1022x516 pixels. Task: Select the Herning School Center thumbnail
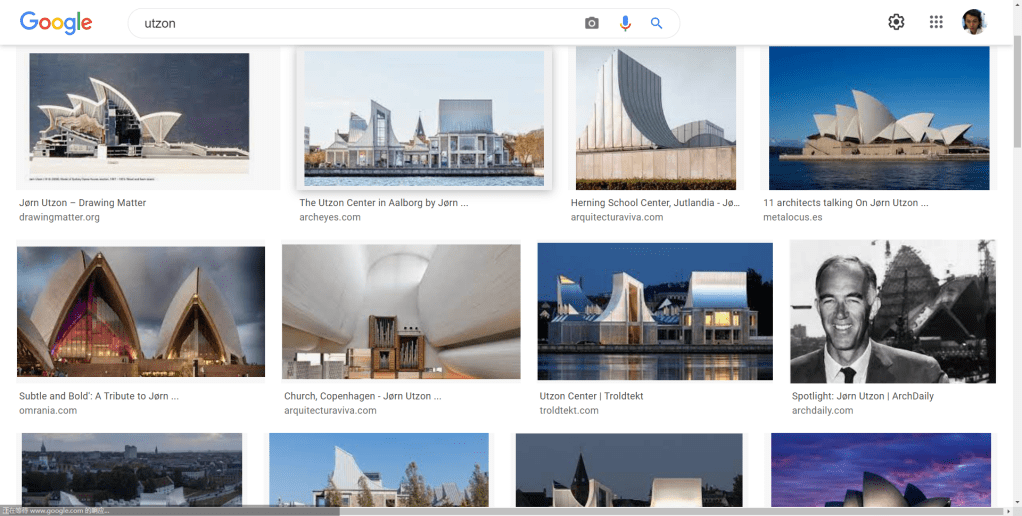[656, 117]
